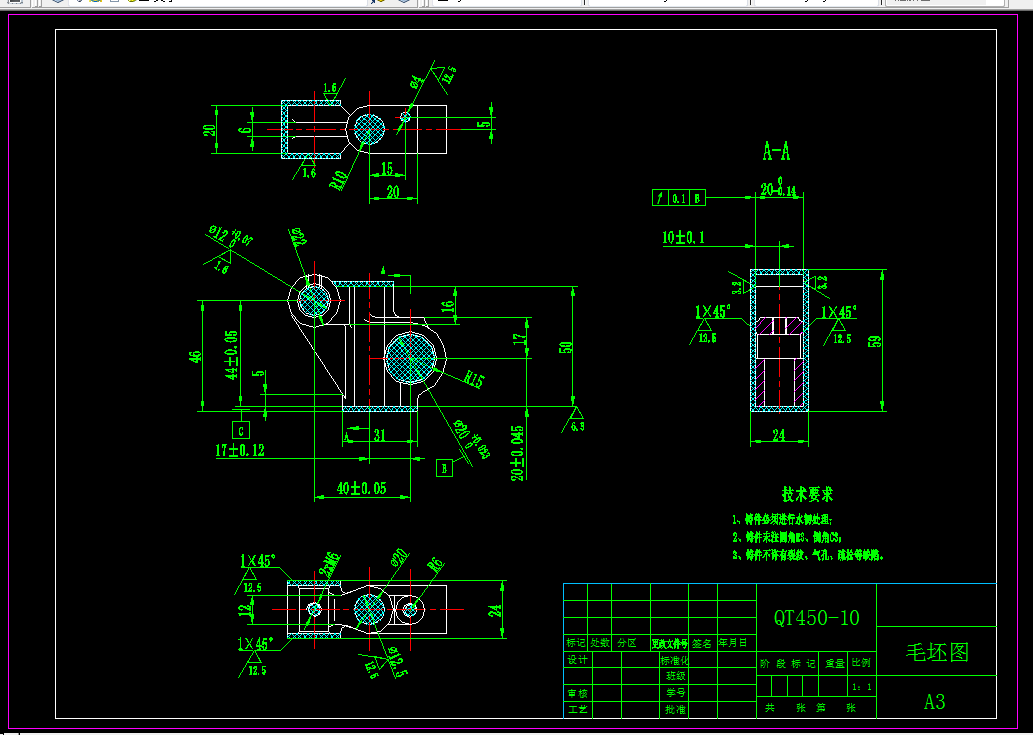This screenshot has height=735, width=1033.
Task: Select the 签名 column header
Action: [x=702, y=643]
